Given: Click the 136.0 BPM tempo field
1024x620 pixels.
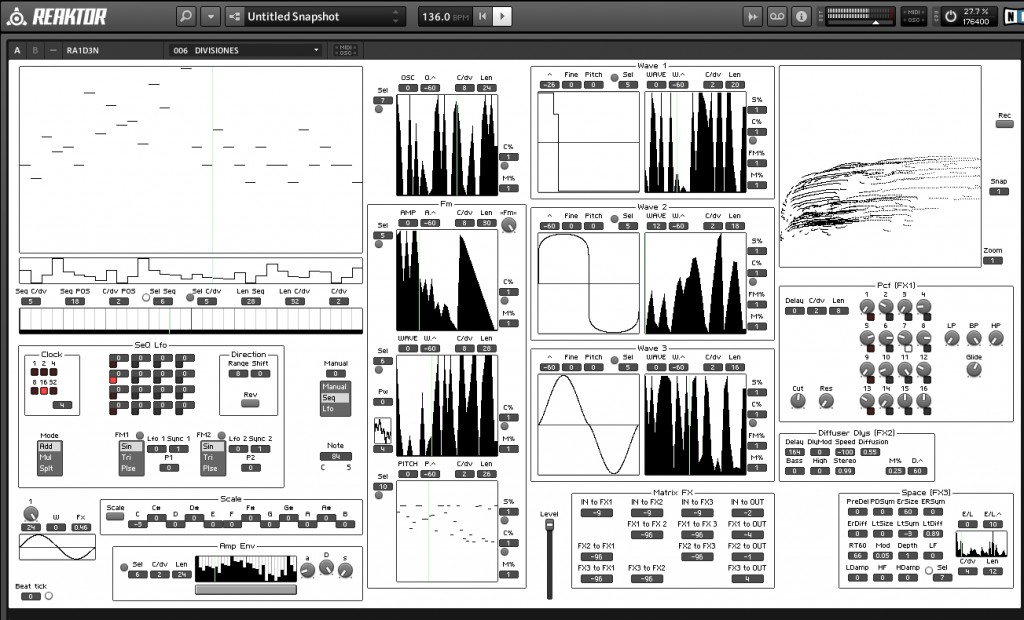Looking at the screenshot, I should coord(444,16).
